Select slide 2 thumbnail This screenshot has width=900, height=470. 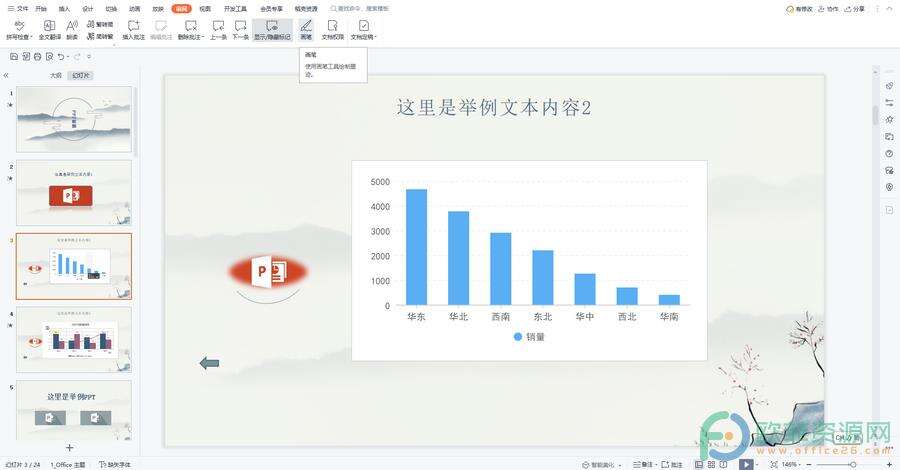point(74,193)
